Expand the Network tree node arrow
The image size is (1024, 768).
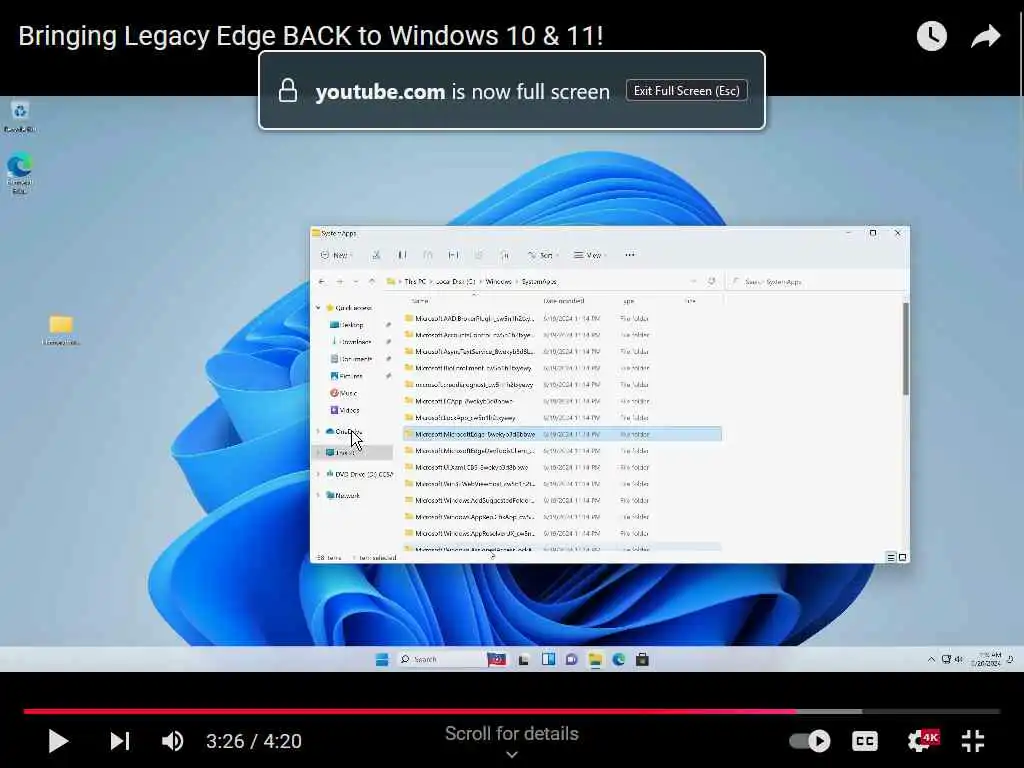tap(318, 496)
